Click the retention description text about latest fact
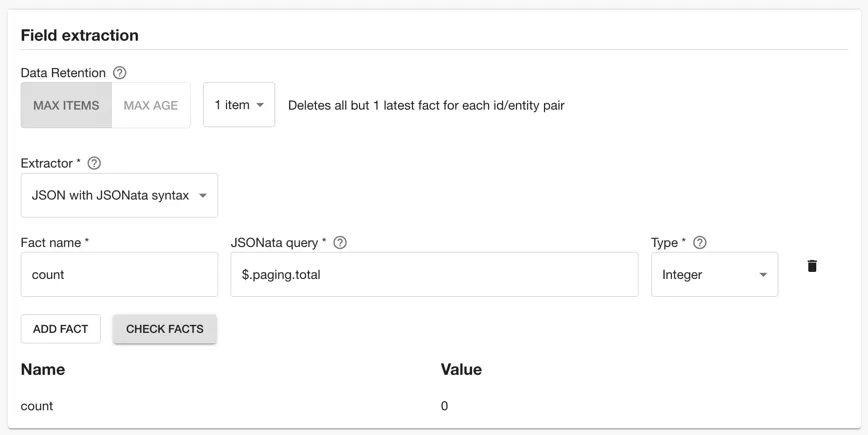The width and height of the screenshot is (868, 435). point(426,105)
